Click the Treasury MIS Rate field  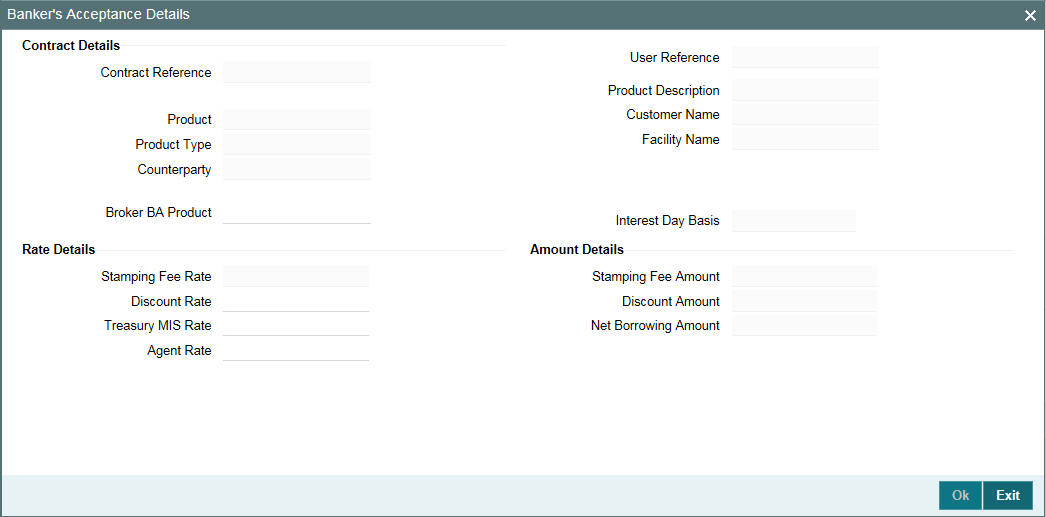pyautogui.click(x=296, y=326)
